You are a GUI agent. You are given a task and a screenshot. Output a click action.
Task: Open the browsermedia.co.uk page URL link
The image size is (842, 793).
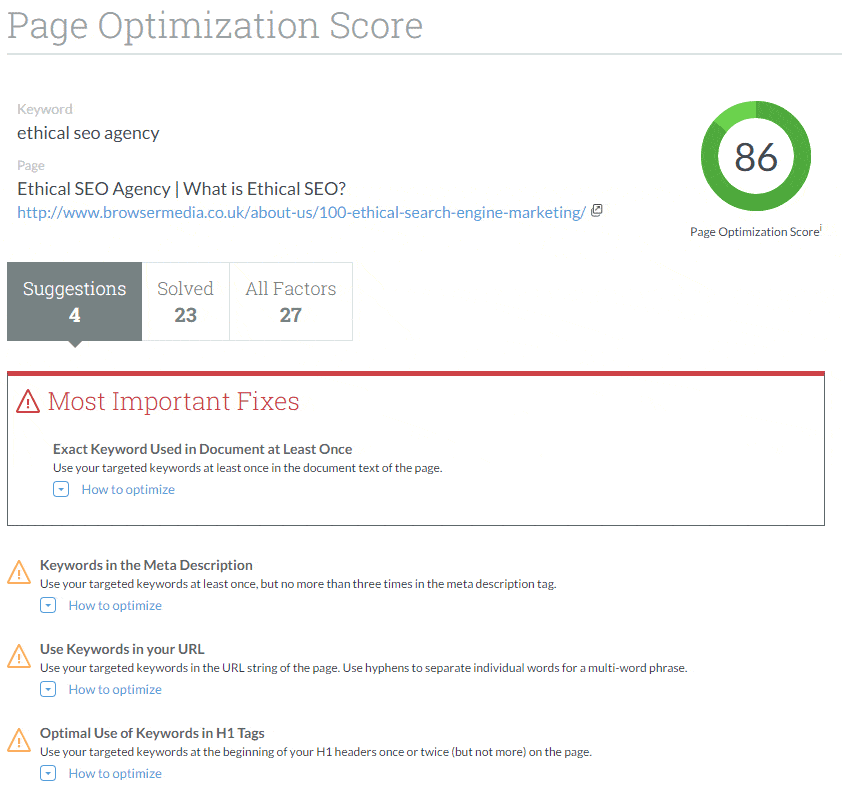[x=301, y=213]
